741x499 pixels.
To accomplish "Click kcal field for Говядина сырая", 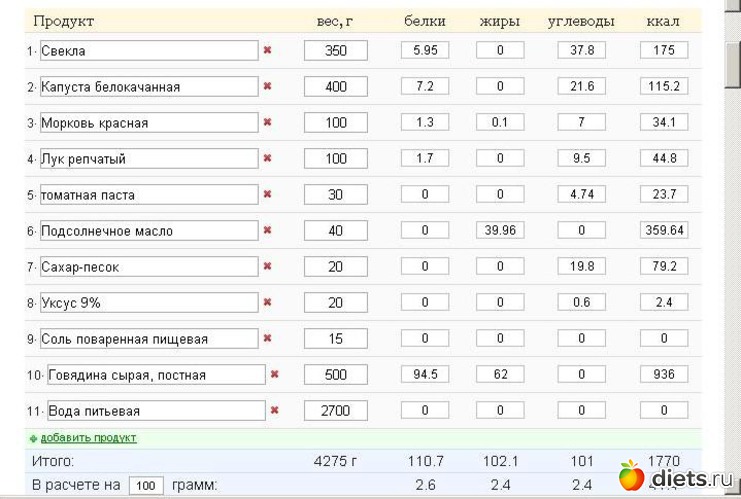I will pyautogui.click(x=664, y=374).
